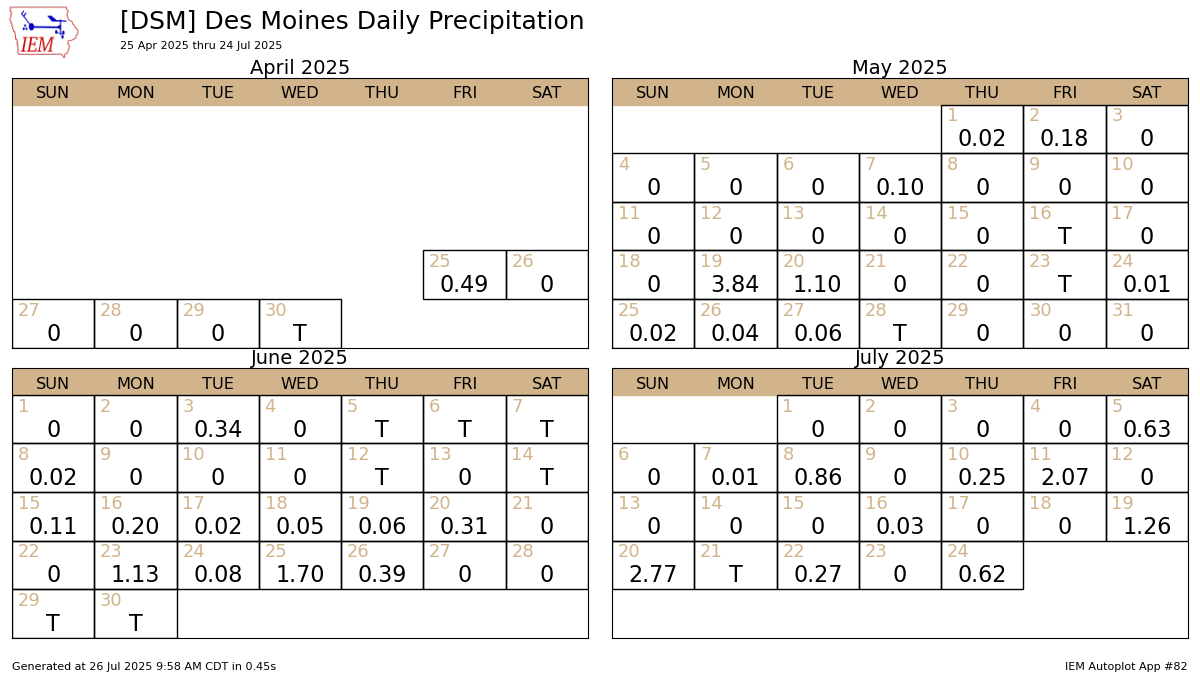Image resolution: width=1200 pixels, height=675 pixels.
Task: Select the May 19 cell showing 3.84
Action: pyautogui.click(x=735, y=275)
